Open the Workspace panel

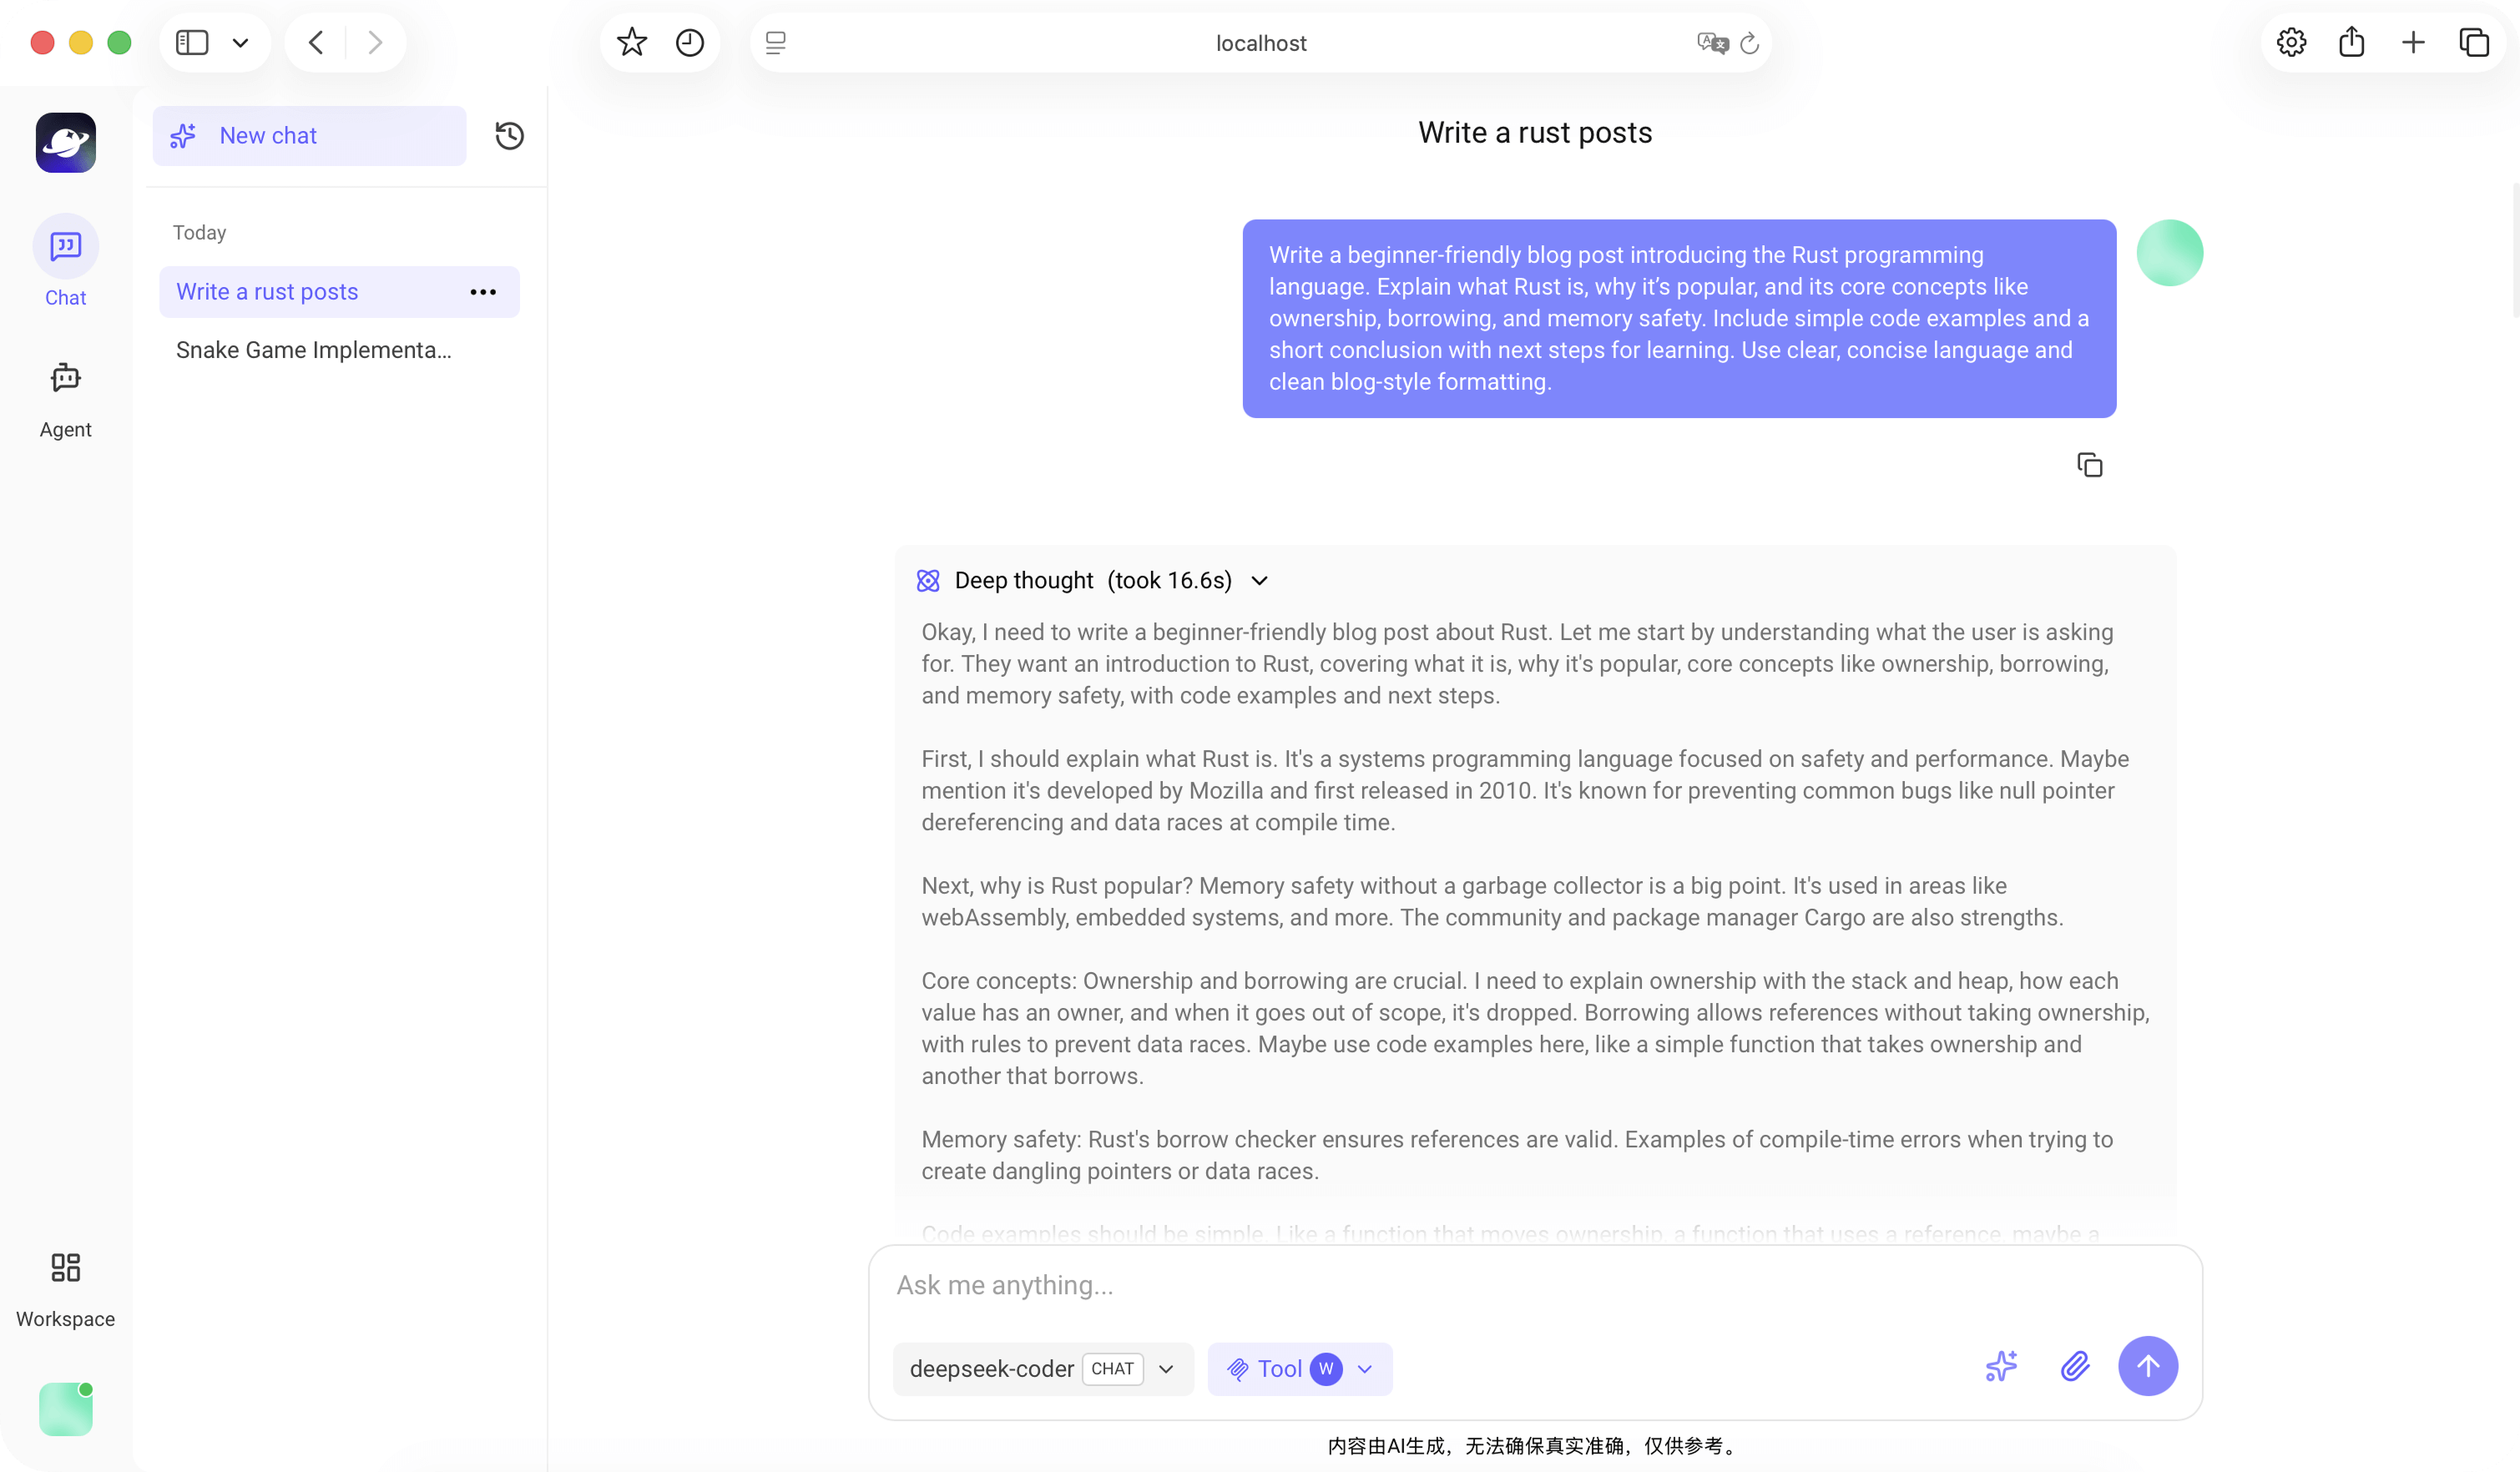click(64, 1285)
